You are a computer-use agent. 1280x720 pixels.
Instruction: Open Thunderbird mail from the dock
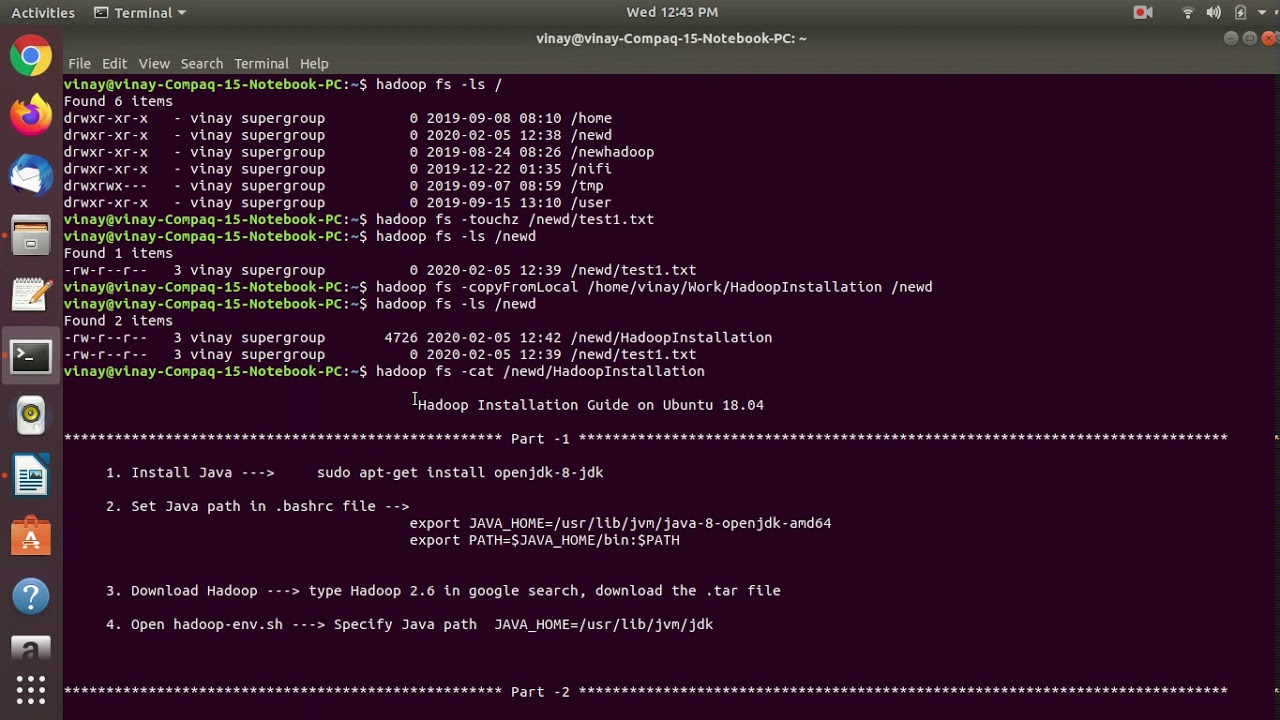click(31, 175)
